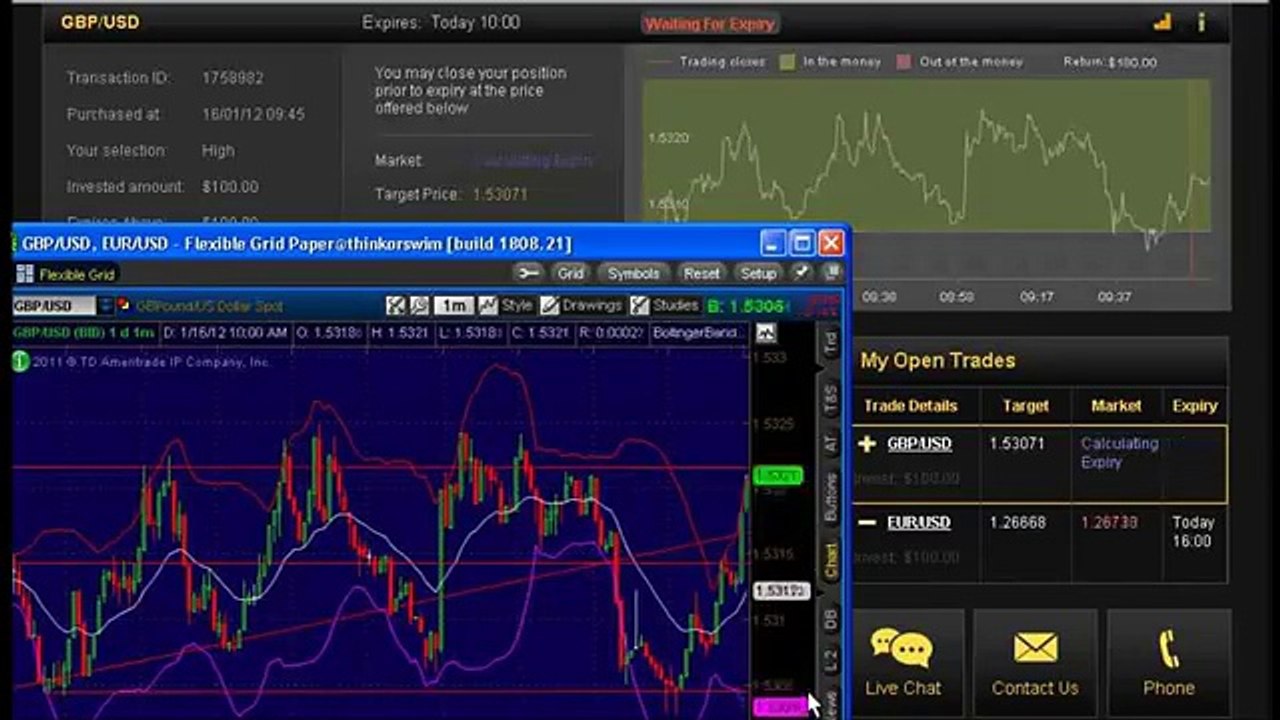The image size is (1280, 720).
Task: Open the AT side tab
Action: tap(830, 443)
